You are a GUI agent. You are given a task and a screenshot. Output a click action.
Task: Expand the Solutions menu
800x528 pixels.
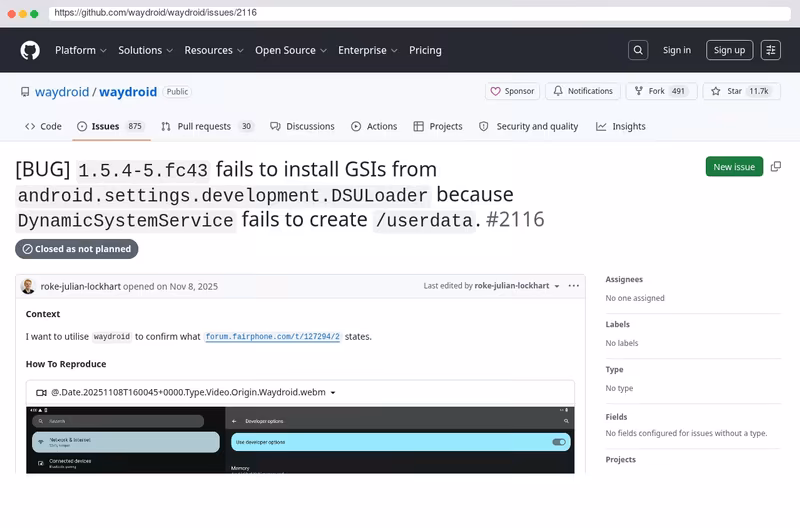pos(145,50)
